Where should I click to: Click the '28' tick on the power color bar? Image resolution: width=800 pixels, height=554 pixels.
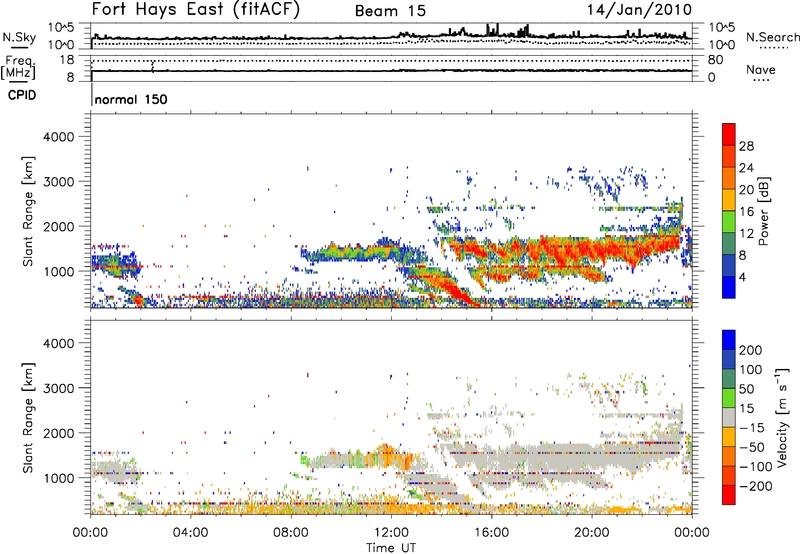[746, 146]
